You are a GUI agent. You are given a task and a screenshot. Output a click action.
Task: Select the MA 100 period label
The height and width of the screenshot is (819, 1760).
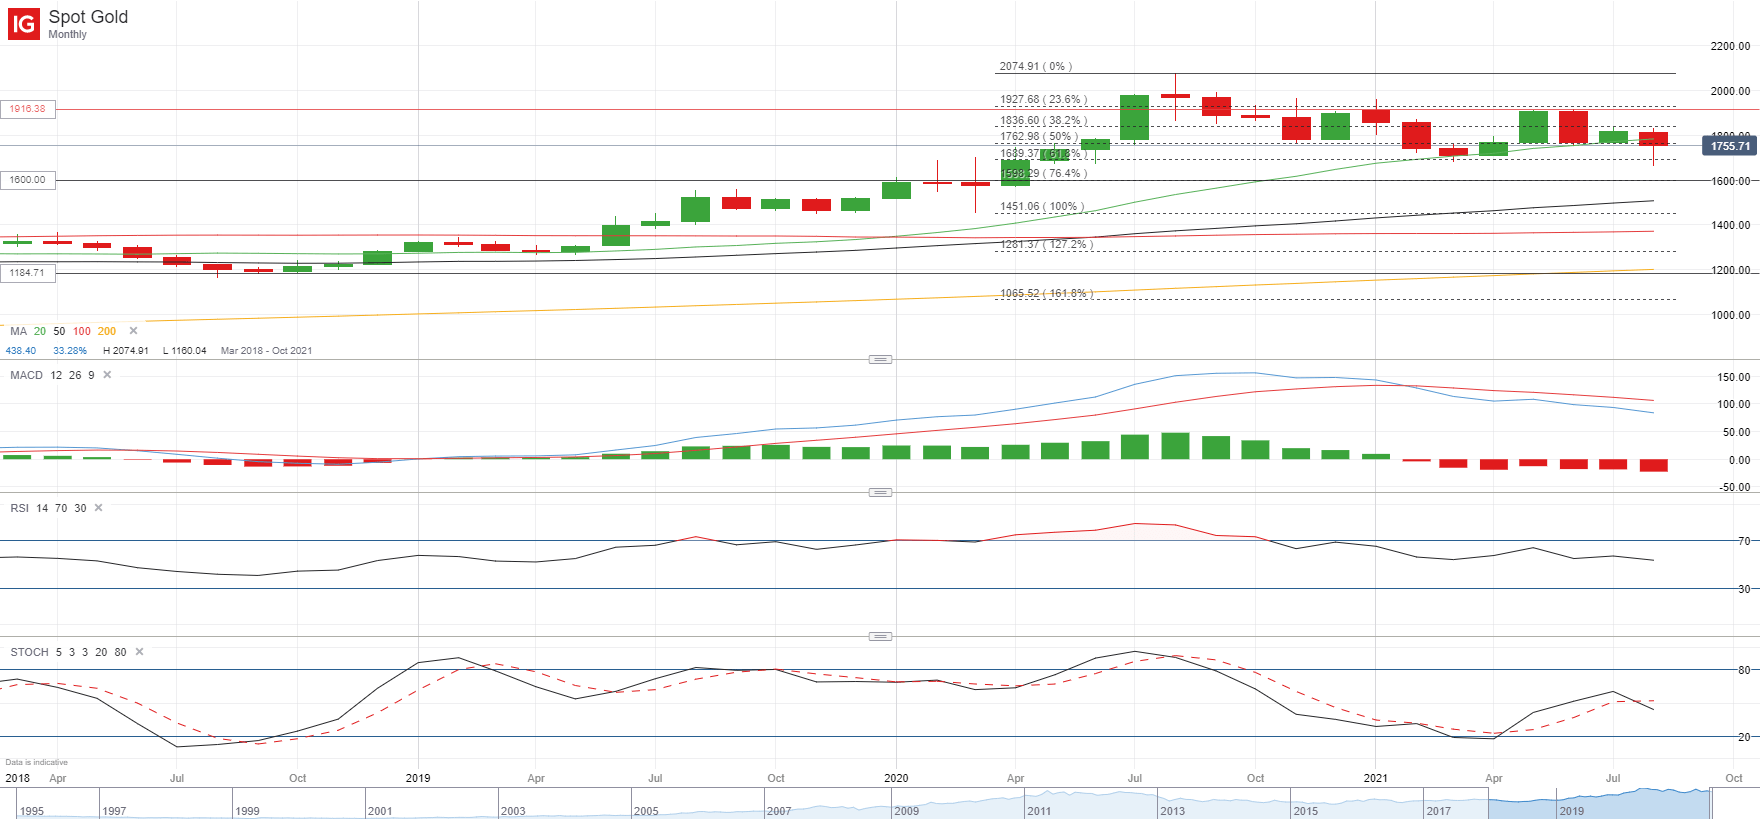point(82,331)
